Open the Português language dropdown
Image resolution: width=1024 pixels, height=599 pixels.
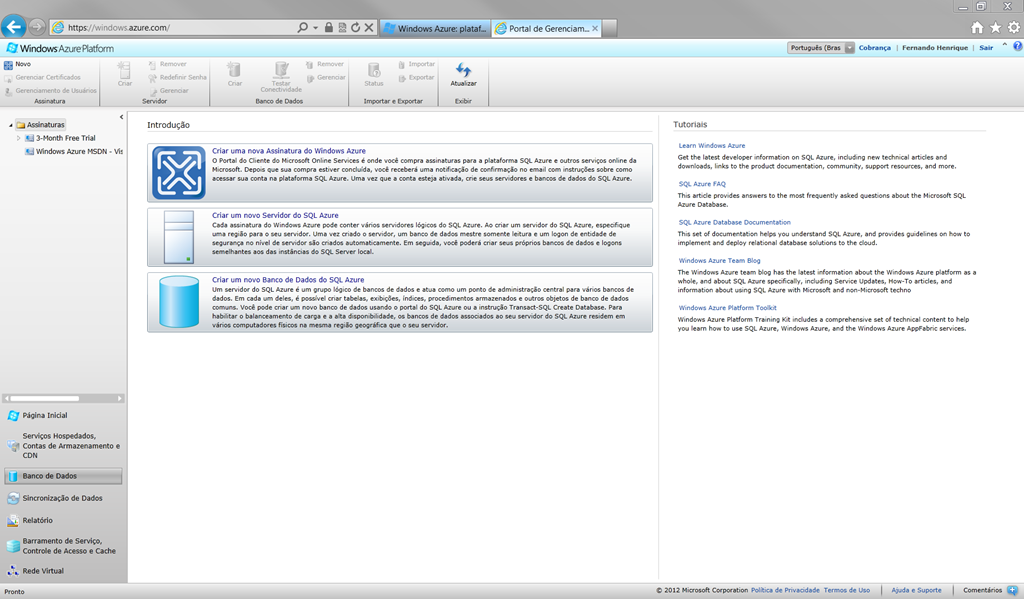pyautogui.click(x=849, y=48)
